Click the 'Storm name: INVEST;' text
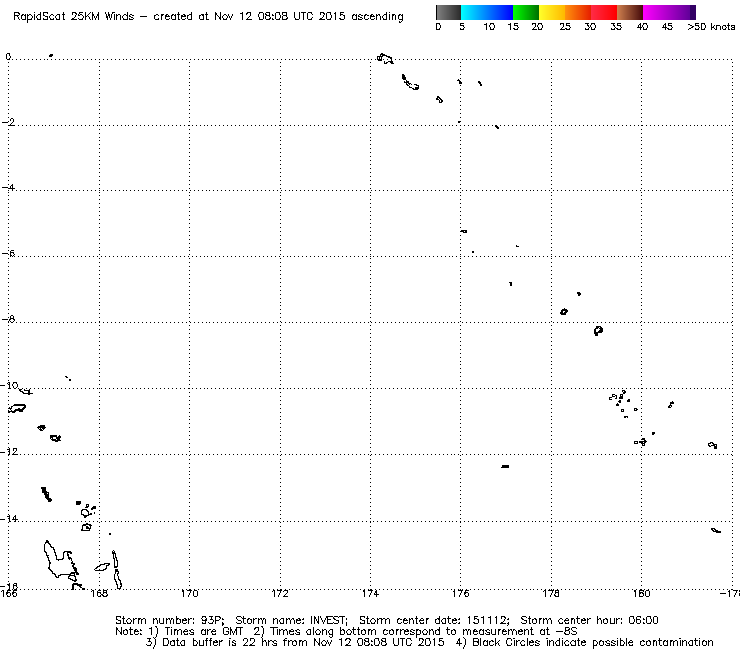This screenshot has width=740, height=650. coord(292,620)
